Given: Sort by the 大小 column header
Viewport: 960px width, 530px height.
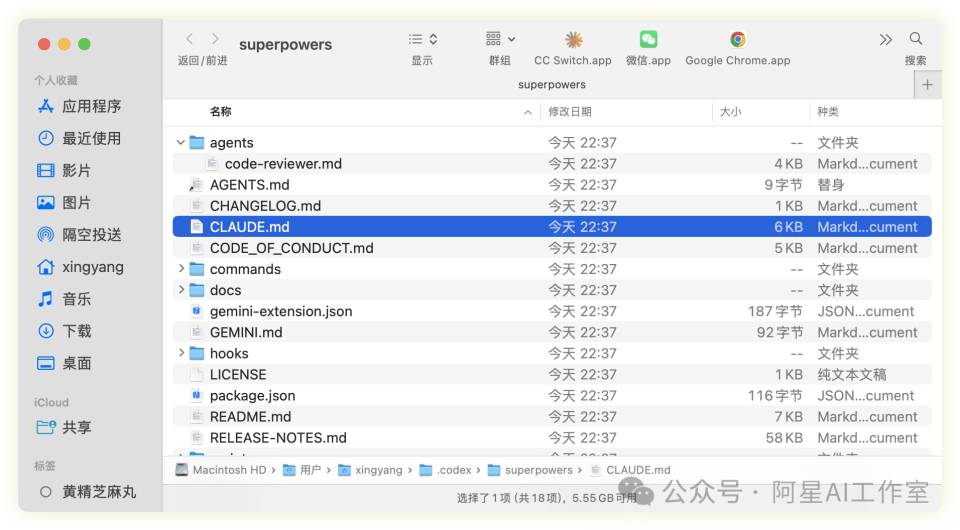Looking at the screenshot, I should (730, 111).
